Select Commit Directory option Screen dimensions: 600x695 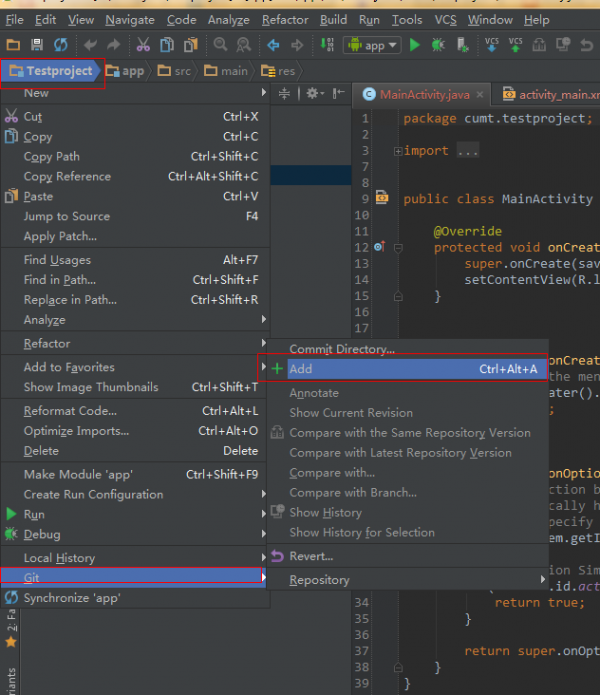408,349
